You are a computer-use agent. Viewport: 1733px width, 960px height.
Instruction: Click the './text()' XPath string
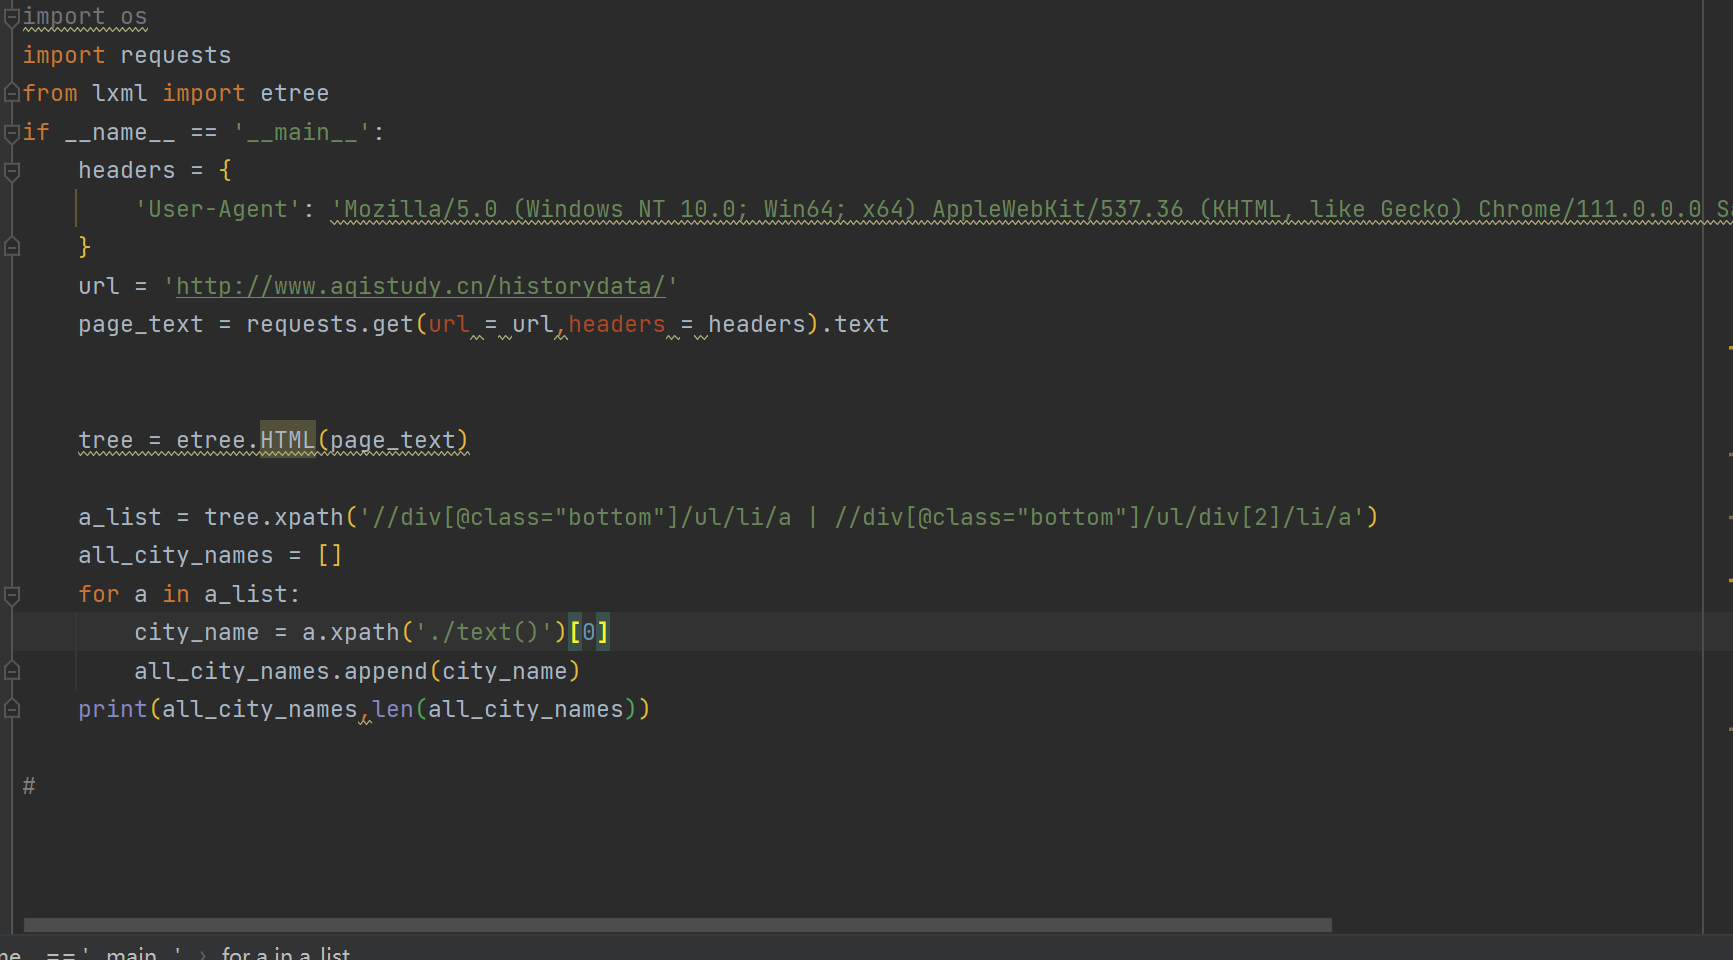[x=484, y=632]
